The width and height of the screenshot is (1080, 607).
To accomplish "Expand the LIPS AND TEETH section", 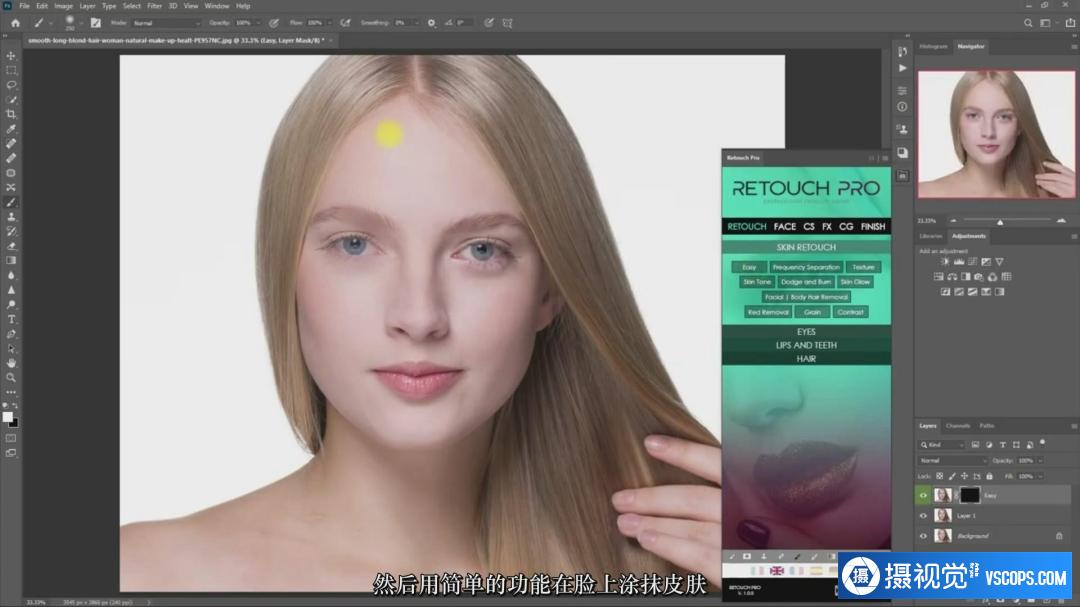I will (x=806, y=345).
